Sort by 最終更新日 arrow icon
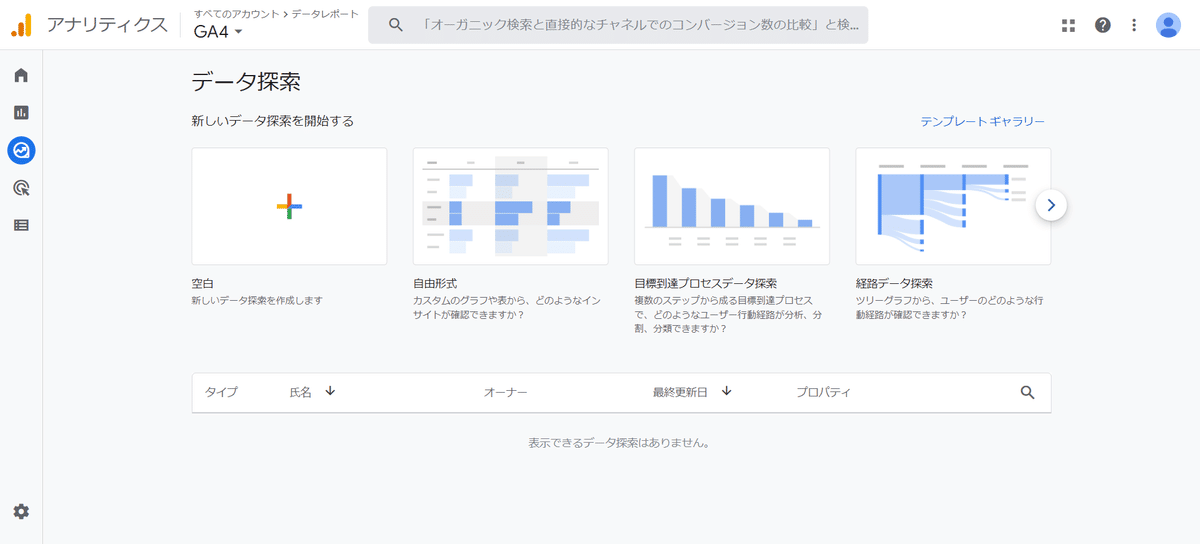This screenshot has width=1200, height=544. click(727, 391)
